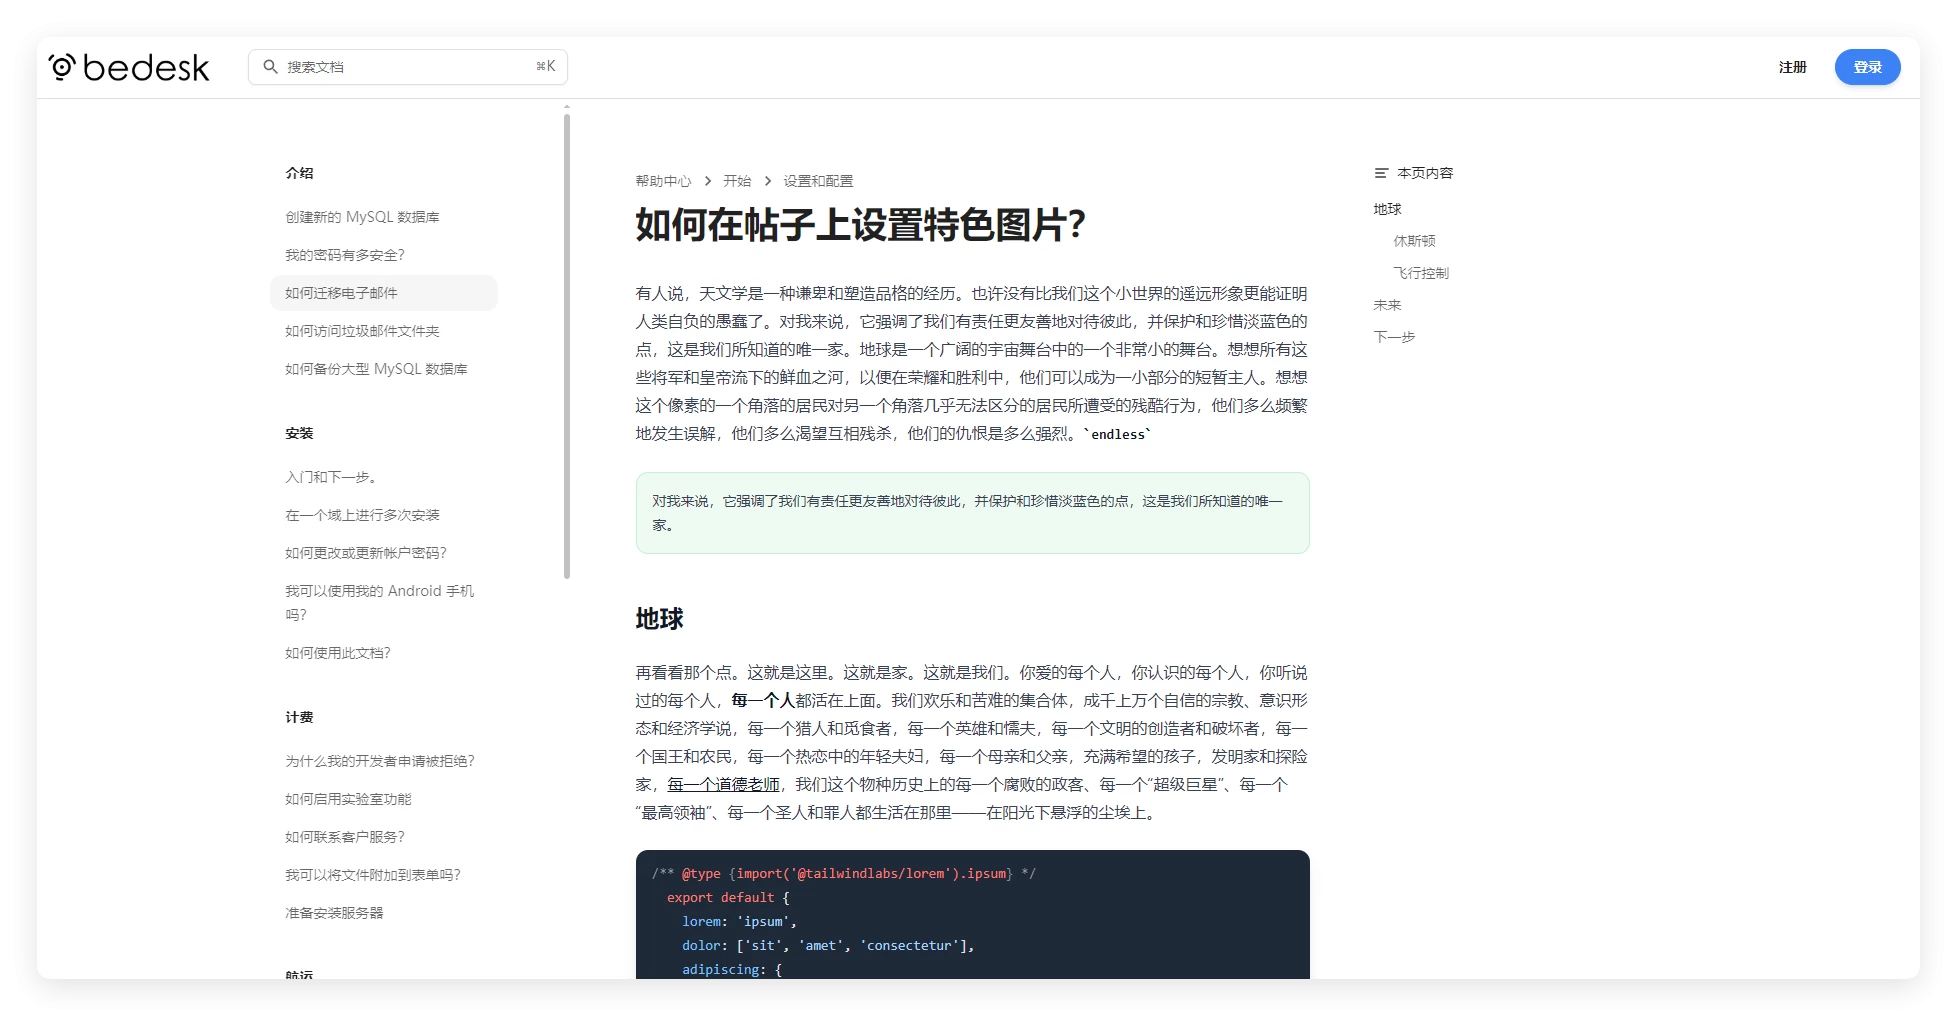Select 如何迁移电子邮件 in sidebar
1957x1016 pixels.
(341, 293)
